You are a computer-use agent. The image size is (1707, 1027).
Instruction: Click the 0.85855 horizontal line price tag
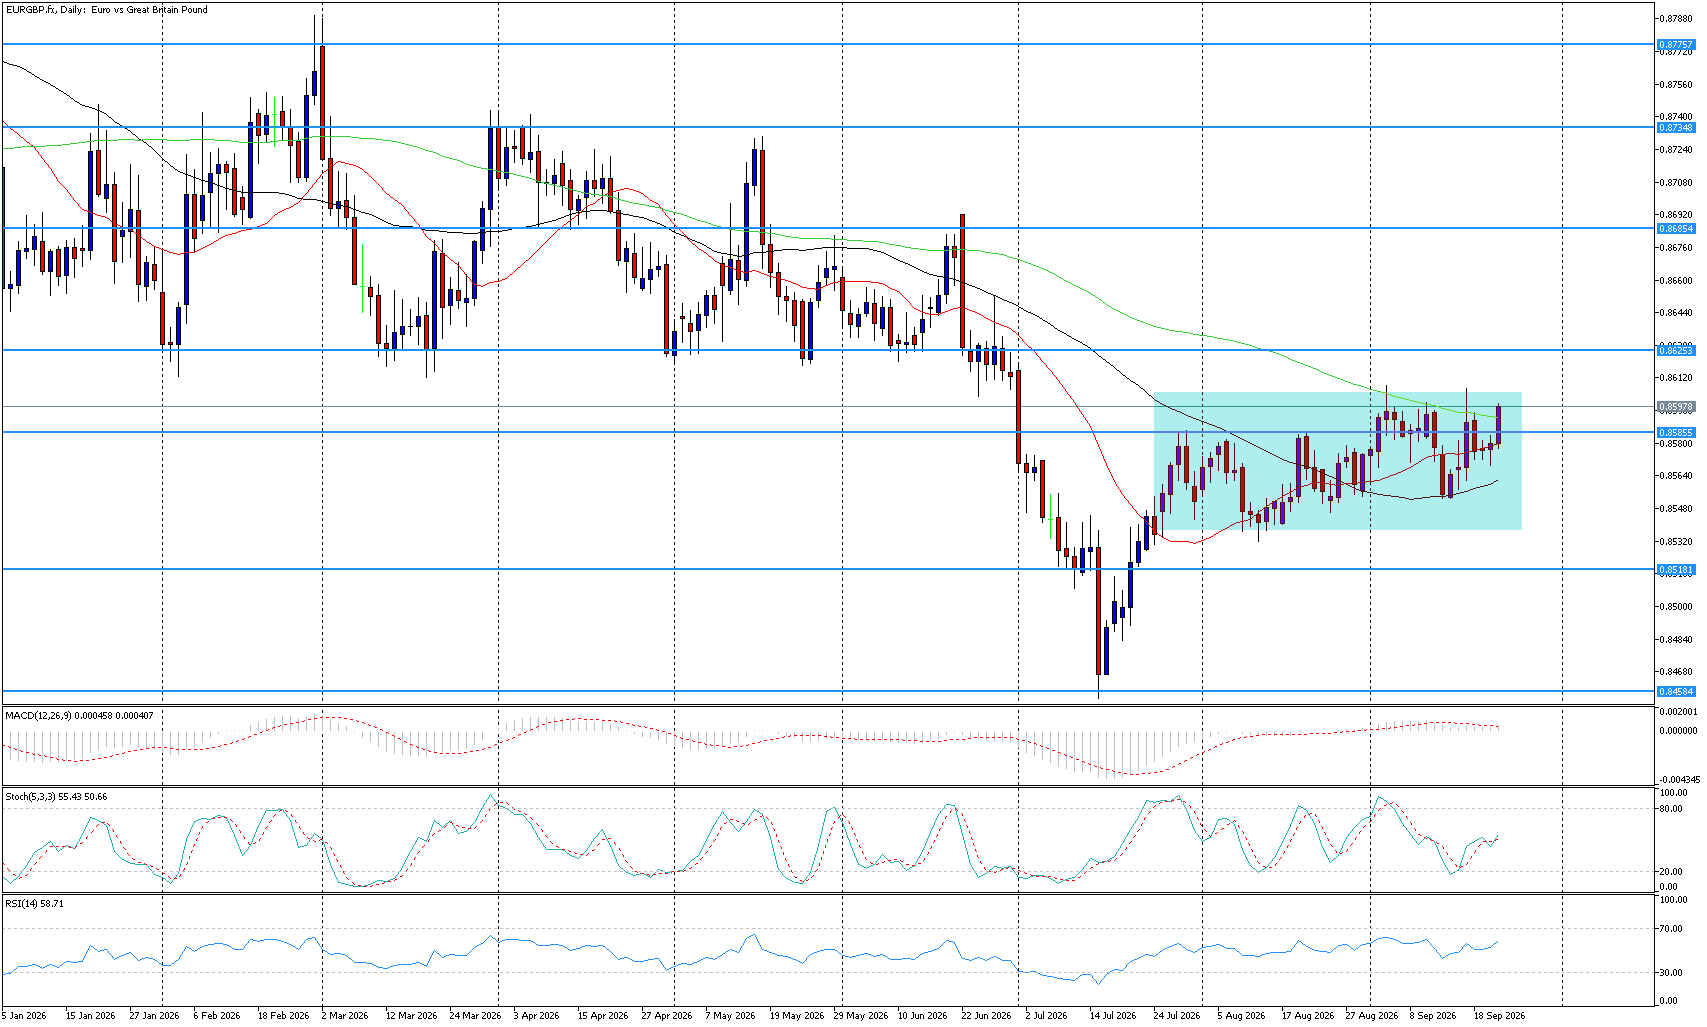[x=1676, y=433]
